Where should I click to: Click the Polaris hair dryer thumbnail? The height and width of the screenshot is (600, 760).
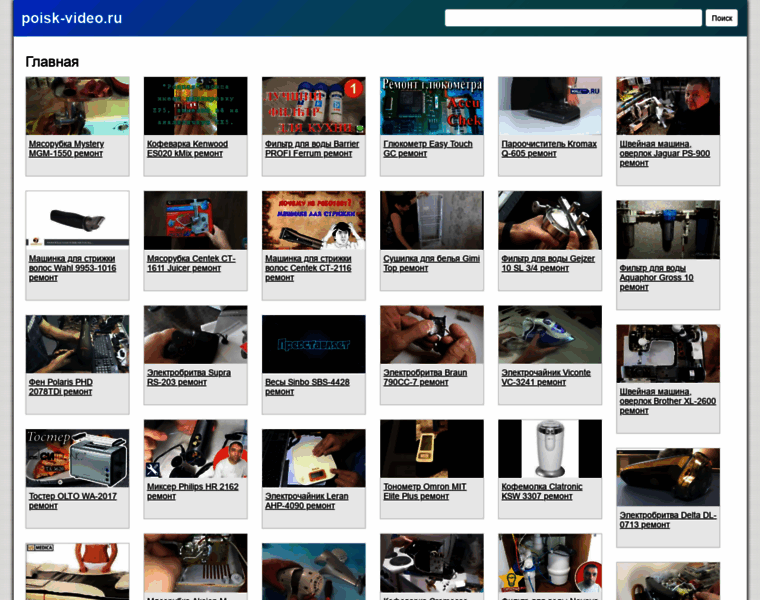pyautogui.click(x=78, y=344)
